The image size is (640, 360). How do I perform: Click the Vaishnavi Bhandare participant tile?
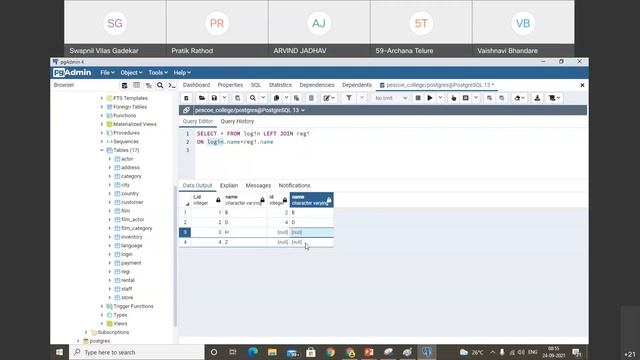(523, 29)
